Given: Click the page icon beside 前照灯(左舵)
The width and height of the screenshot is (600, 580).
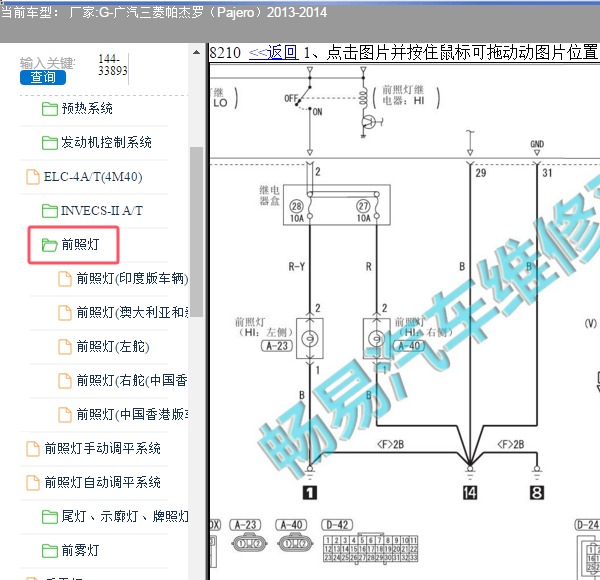Looking at the screenshot, I should click(x=65, y=347).
